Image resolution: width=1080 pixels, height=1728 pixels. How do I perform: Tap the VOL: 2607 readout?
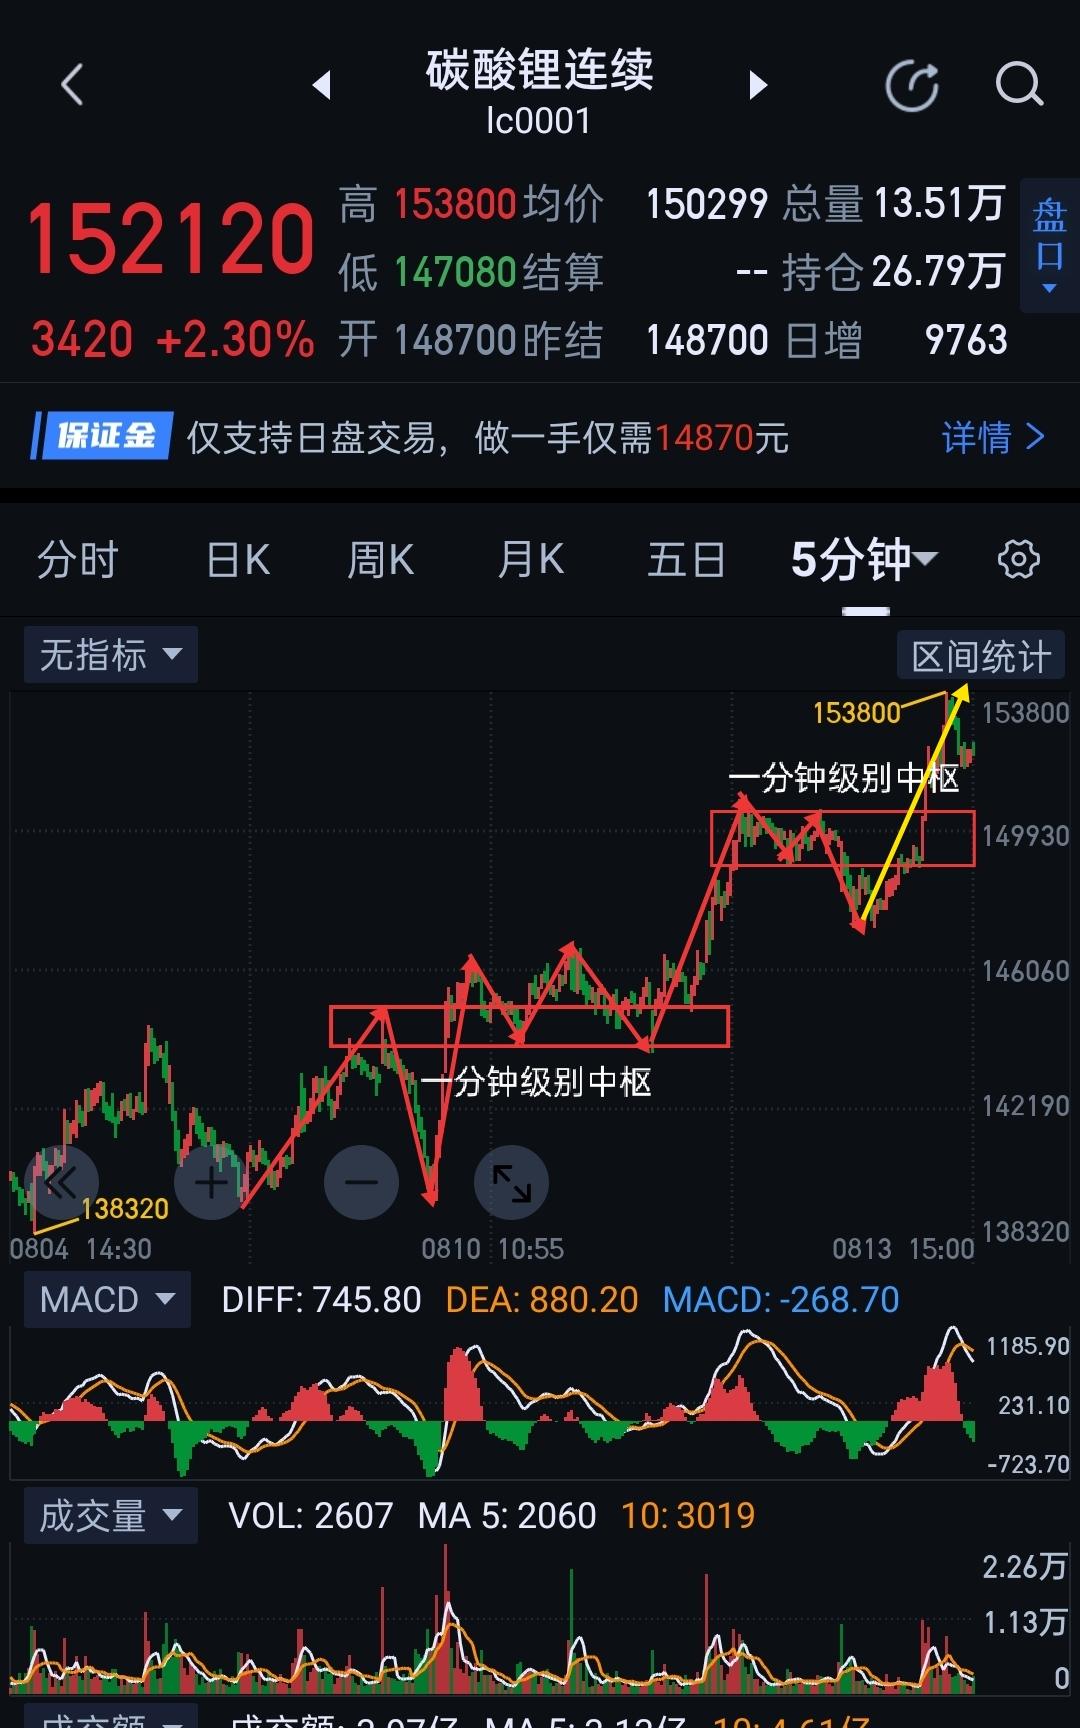(311, 1516)
